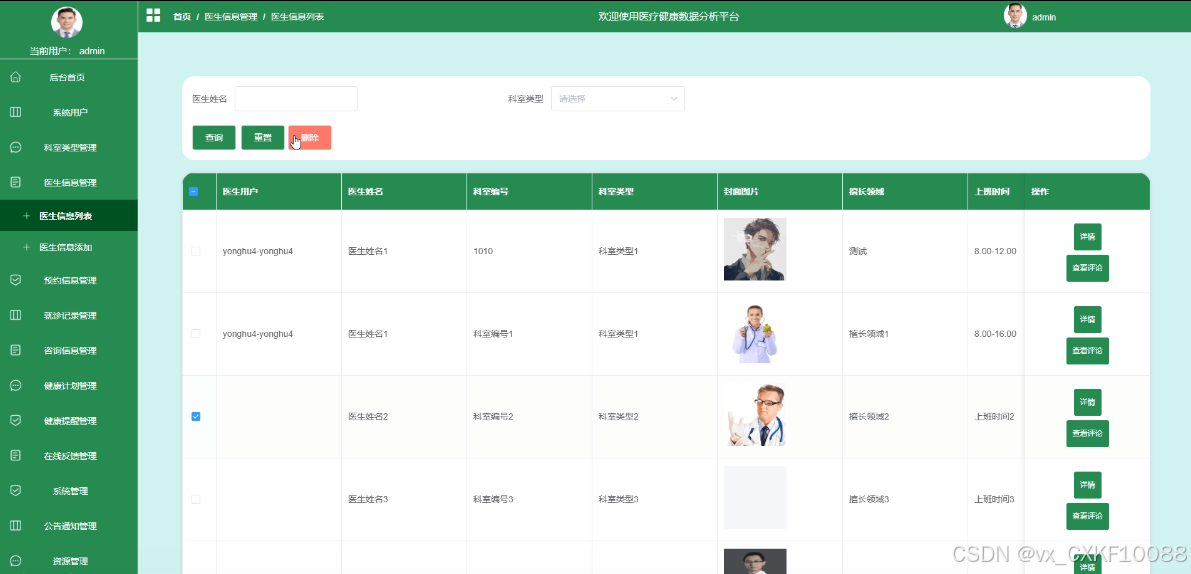Click the cover image in the 1010 row
The height and width of the screenshot is (574, 1191).
pos(755,250)
